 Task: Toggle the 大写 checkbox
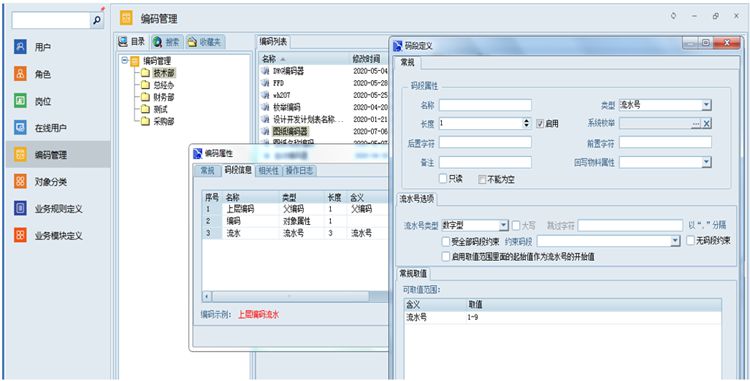point(516,225)
